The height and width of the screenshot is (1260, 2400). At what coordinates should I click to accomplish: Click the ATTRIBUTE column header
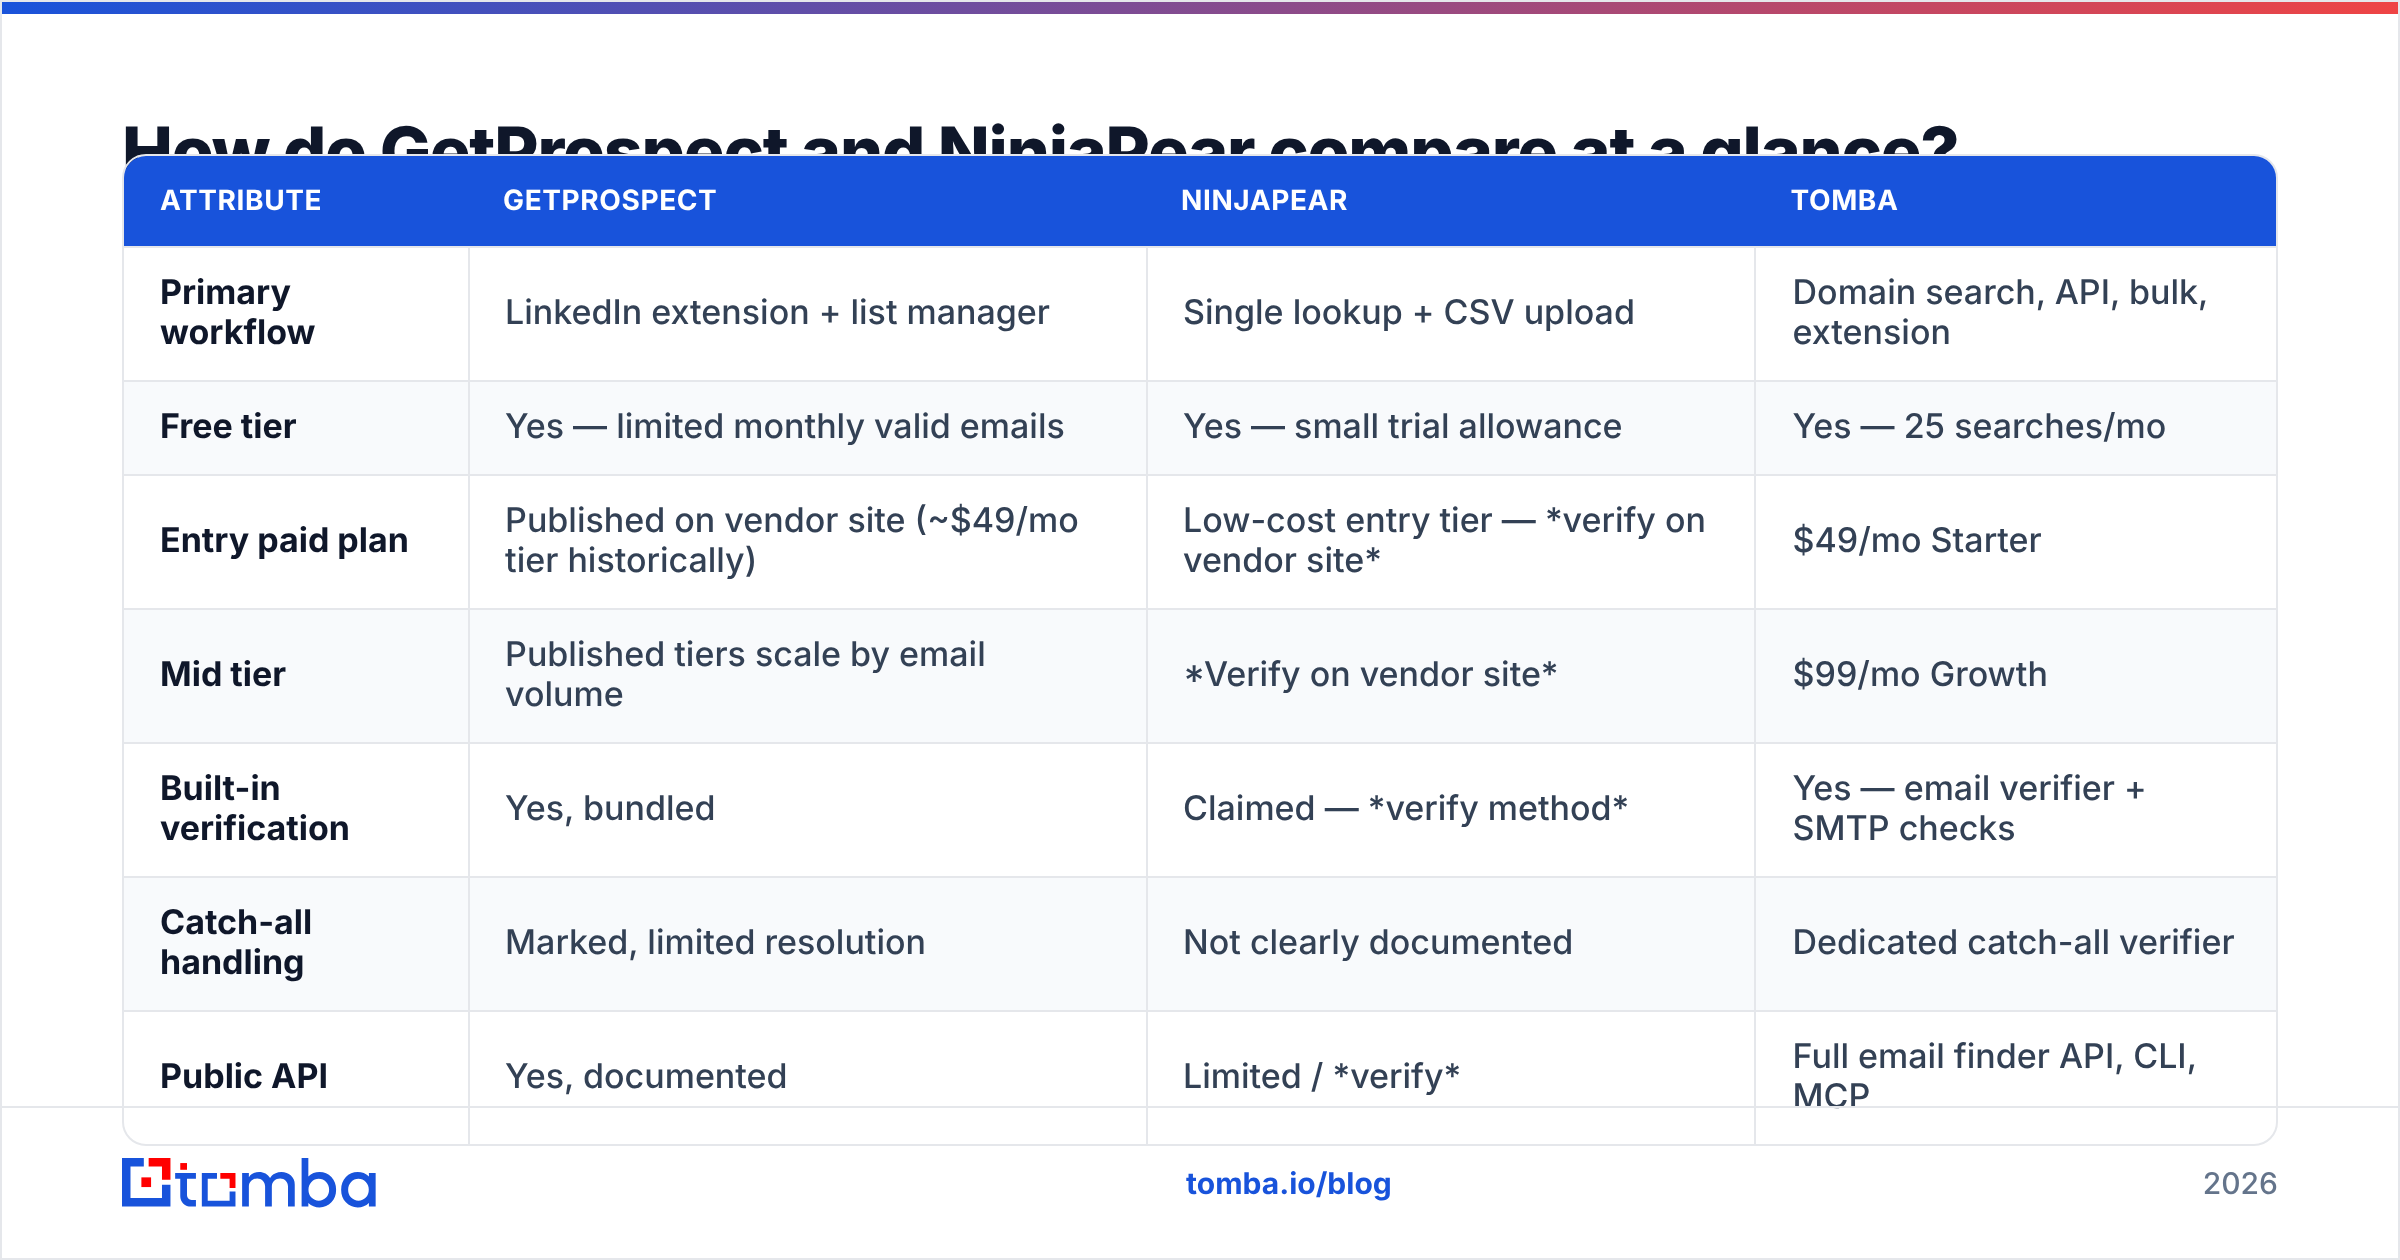pos(241,200)
